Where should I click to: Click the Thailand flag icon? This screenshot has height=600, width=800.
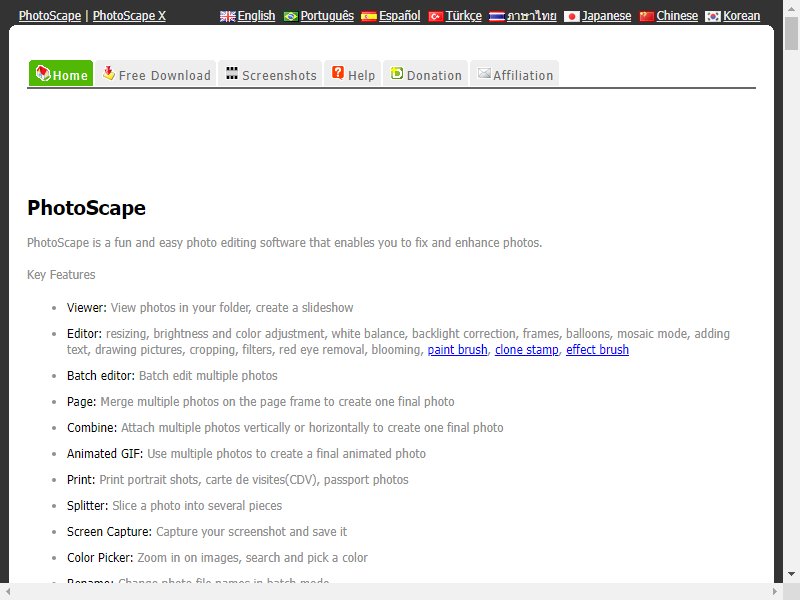[x=496, y=16]
